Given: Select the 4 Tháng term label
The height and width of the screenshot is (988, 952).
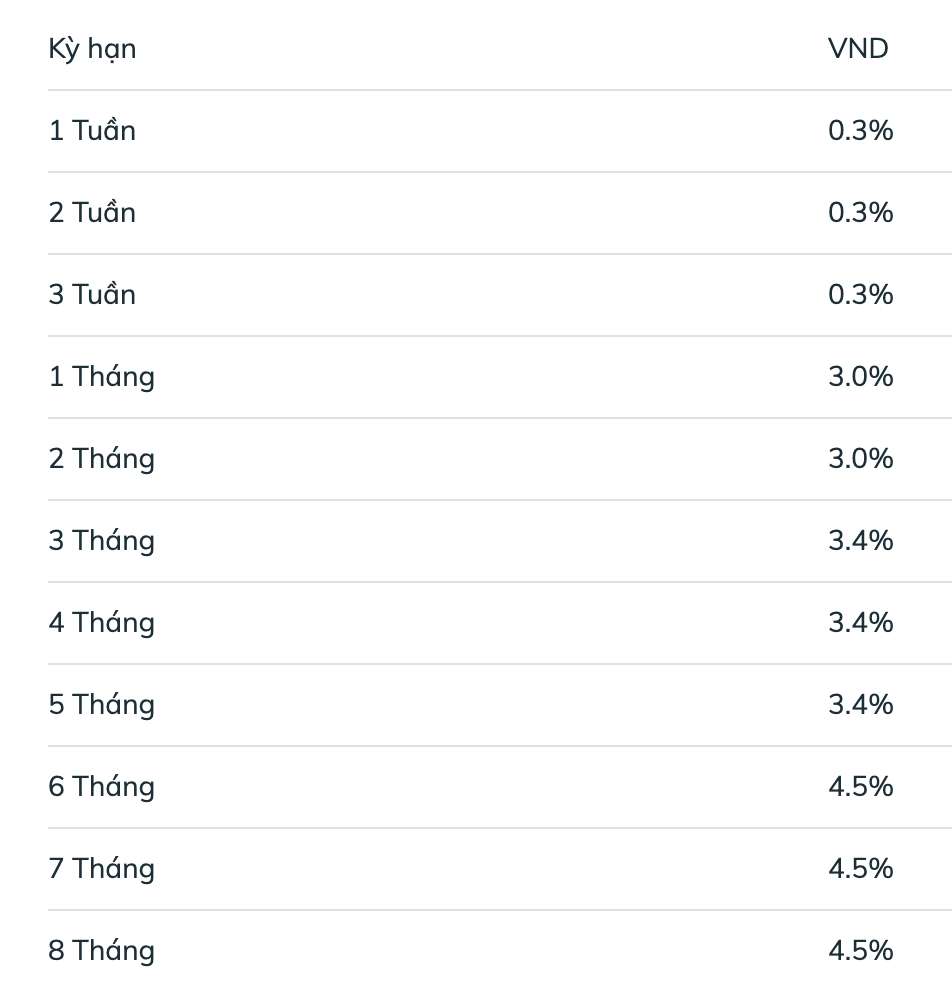Looking at the screenshot, I should 101,623.
